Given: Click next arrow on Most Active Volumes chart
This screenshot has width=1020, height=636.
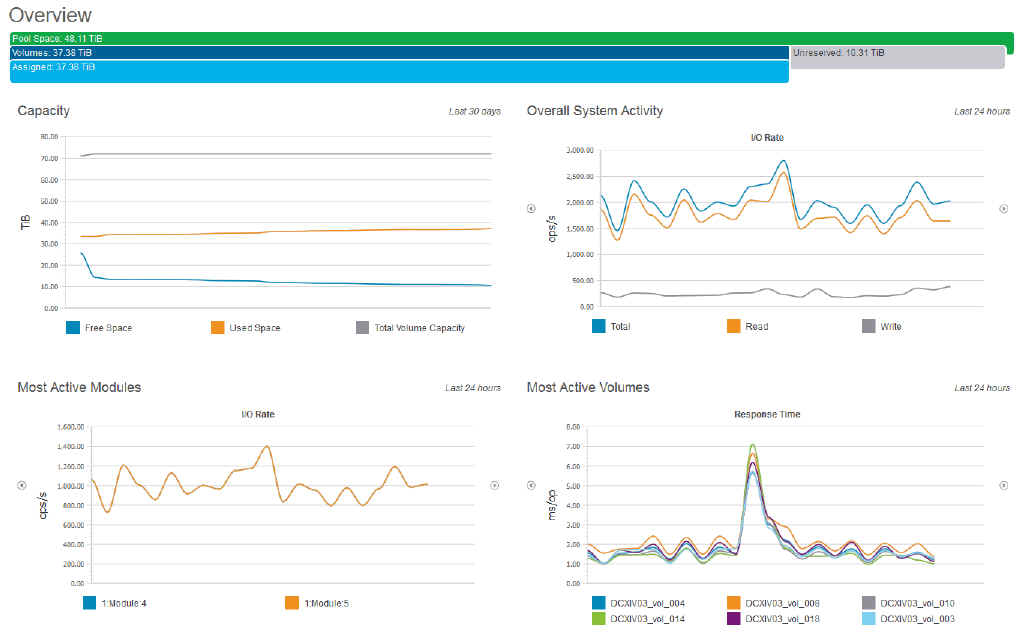Looking at the screenshot, I should 1003,485.
